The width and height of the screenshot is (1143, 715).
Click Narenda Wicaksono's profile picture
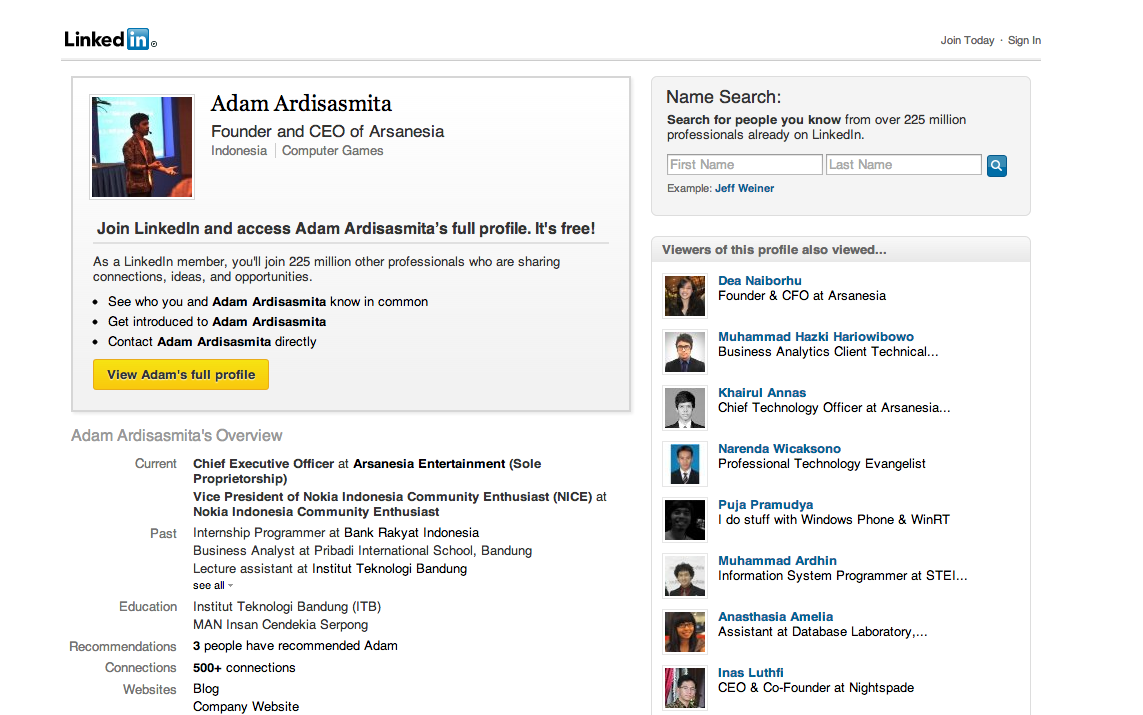point(684,464)
